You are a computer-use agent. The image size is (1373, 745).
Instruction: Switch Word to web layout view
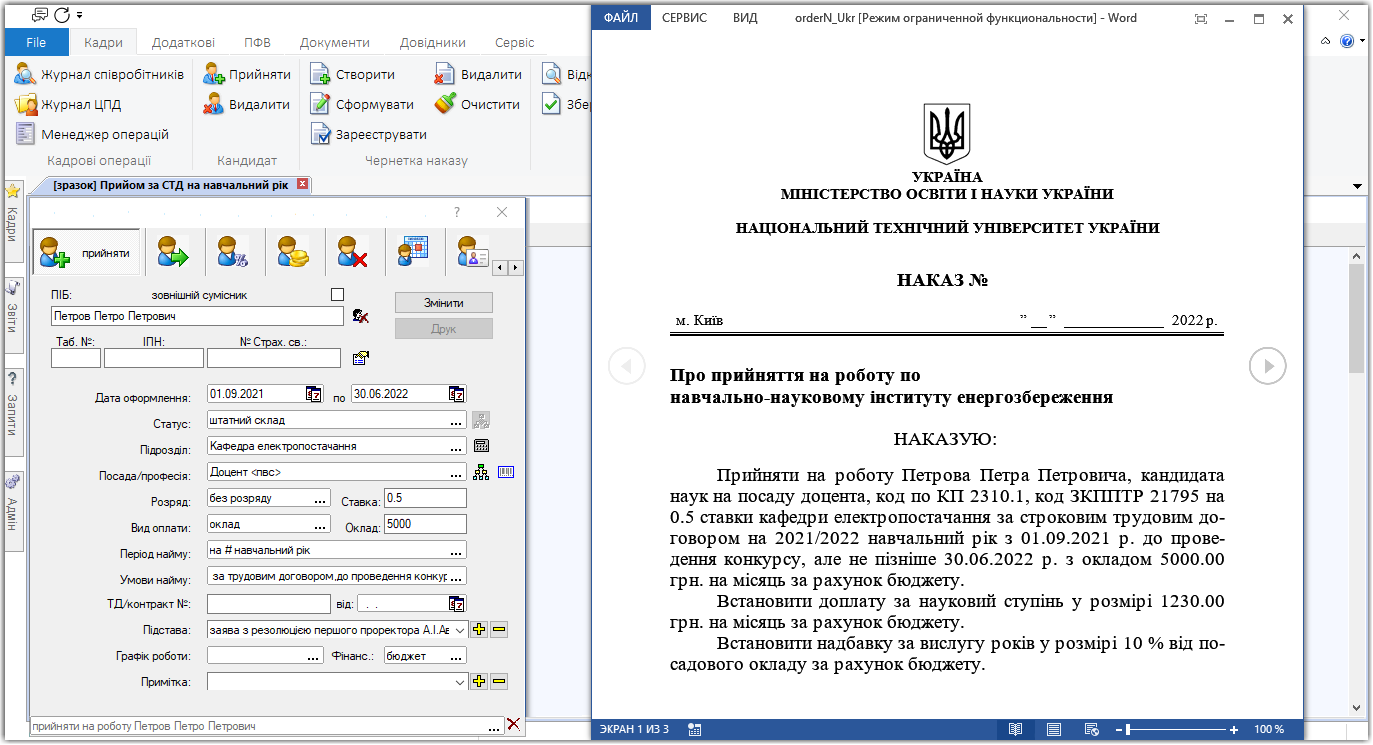[1091, 730]
